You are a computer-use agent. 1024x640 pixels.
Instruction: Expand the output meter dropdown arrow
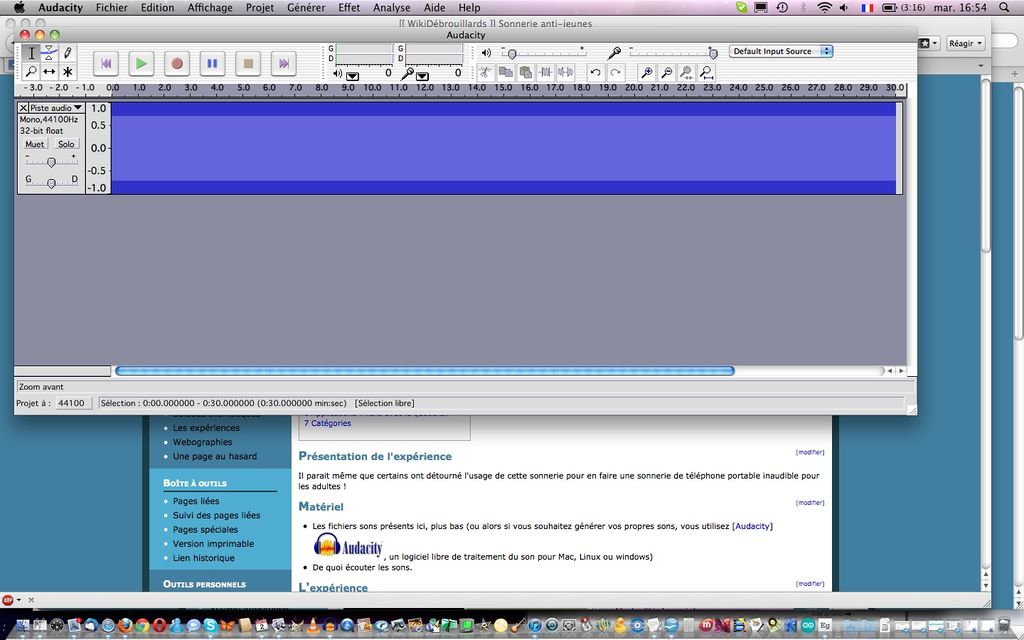pyautogui.click(x=352, y=76)
